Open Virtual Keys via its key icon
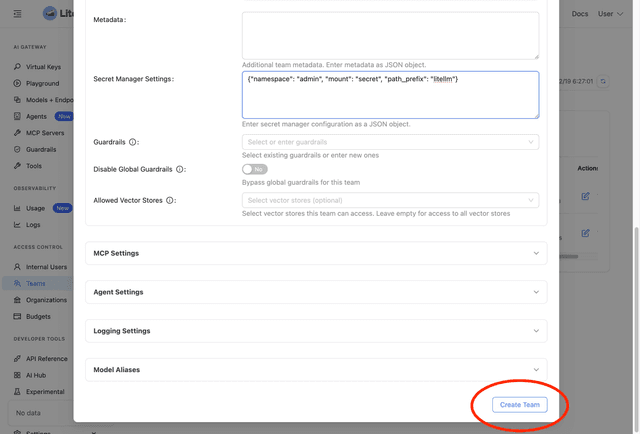The width and height of the screenshot is (640, 434). pos(17,67)
